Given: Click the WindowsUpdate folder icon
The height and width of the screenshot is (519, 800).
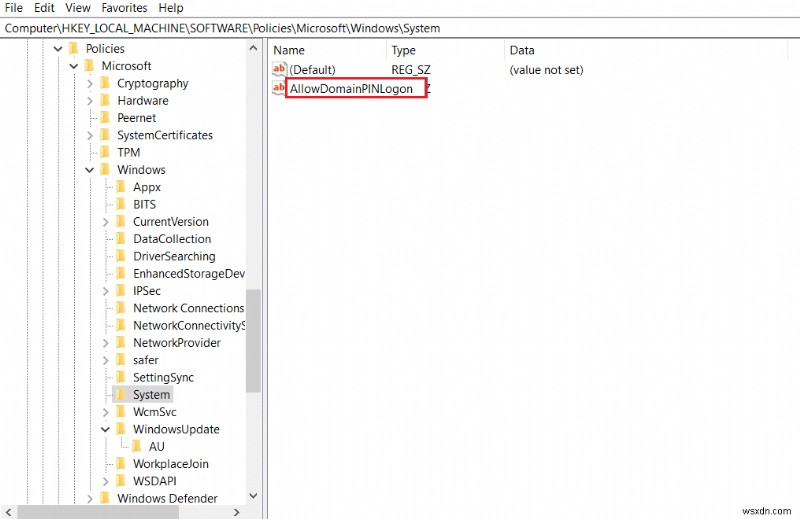Looking at the screenshot, I should [121, 429].
